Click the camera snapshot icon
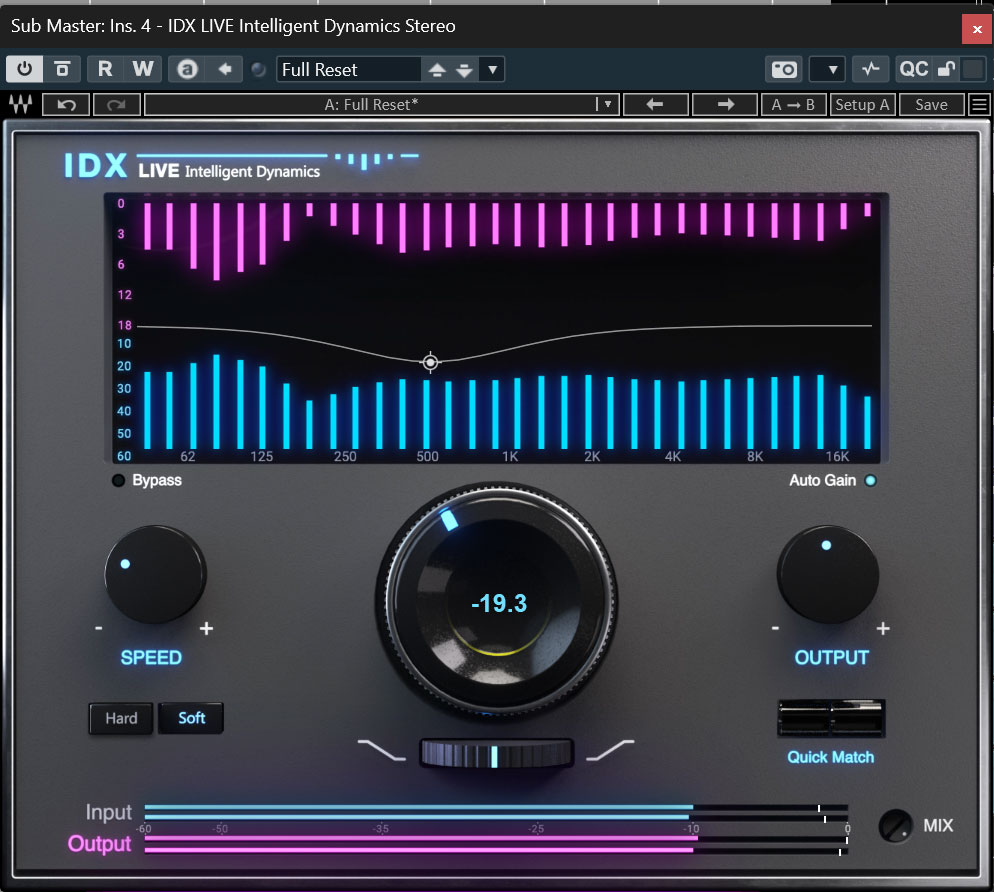Screen dimensions: 994x892 coord(784,69)
